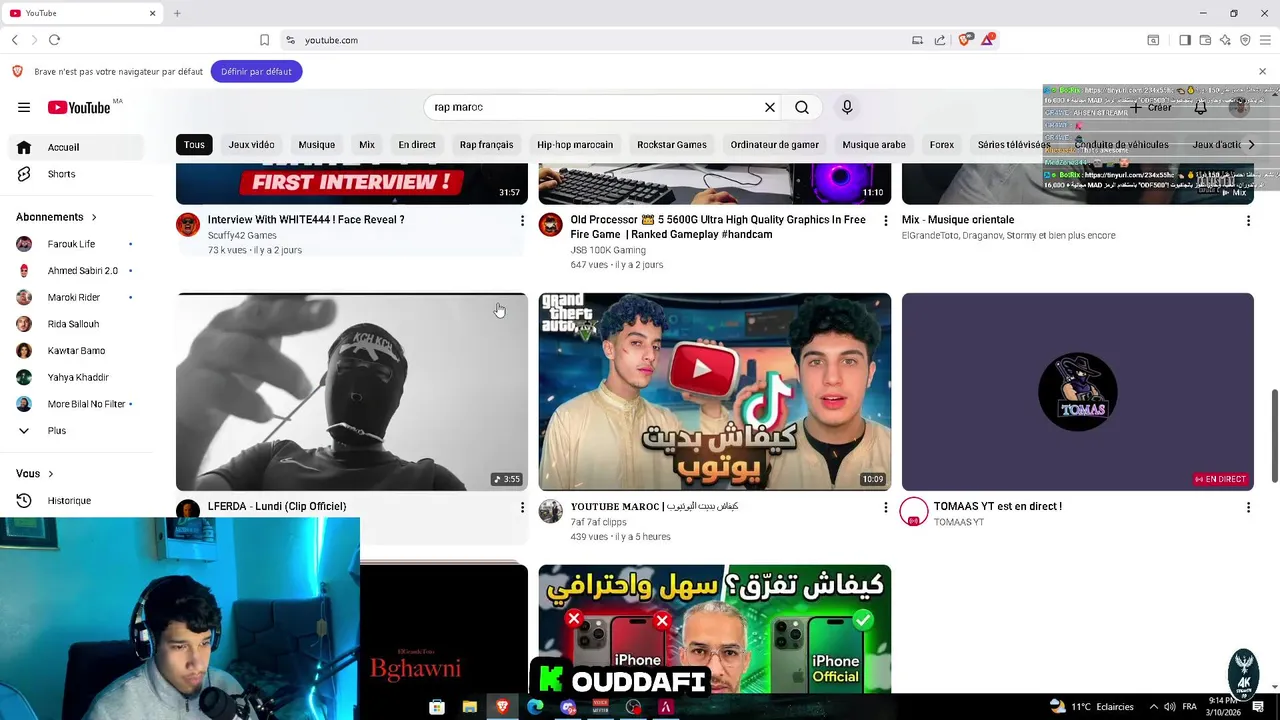Expand the Abonnements section
This screenshot has height=720, width=1280.
pyautogui.click(x=56, y=217)
